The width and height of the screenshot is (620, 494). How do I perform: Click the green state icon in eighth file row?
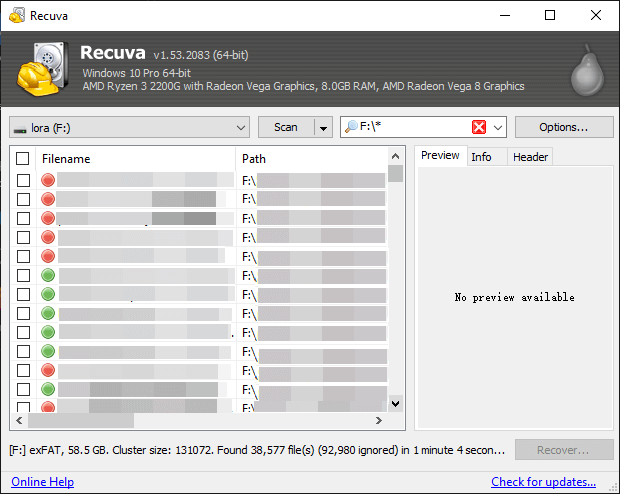coord(48,313)
